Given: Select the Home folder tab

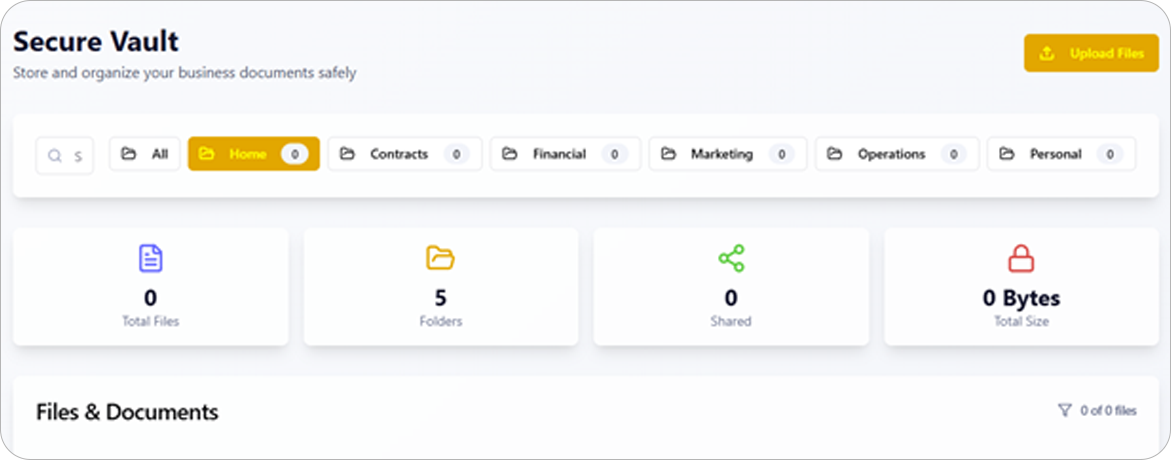Looking at the screenshot, I should (x=253, y=154).
